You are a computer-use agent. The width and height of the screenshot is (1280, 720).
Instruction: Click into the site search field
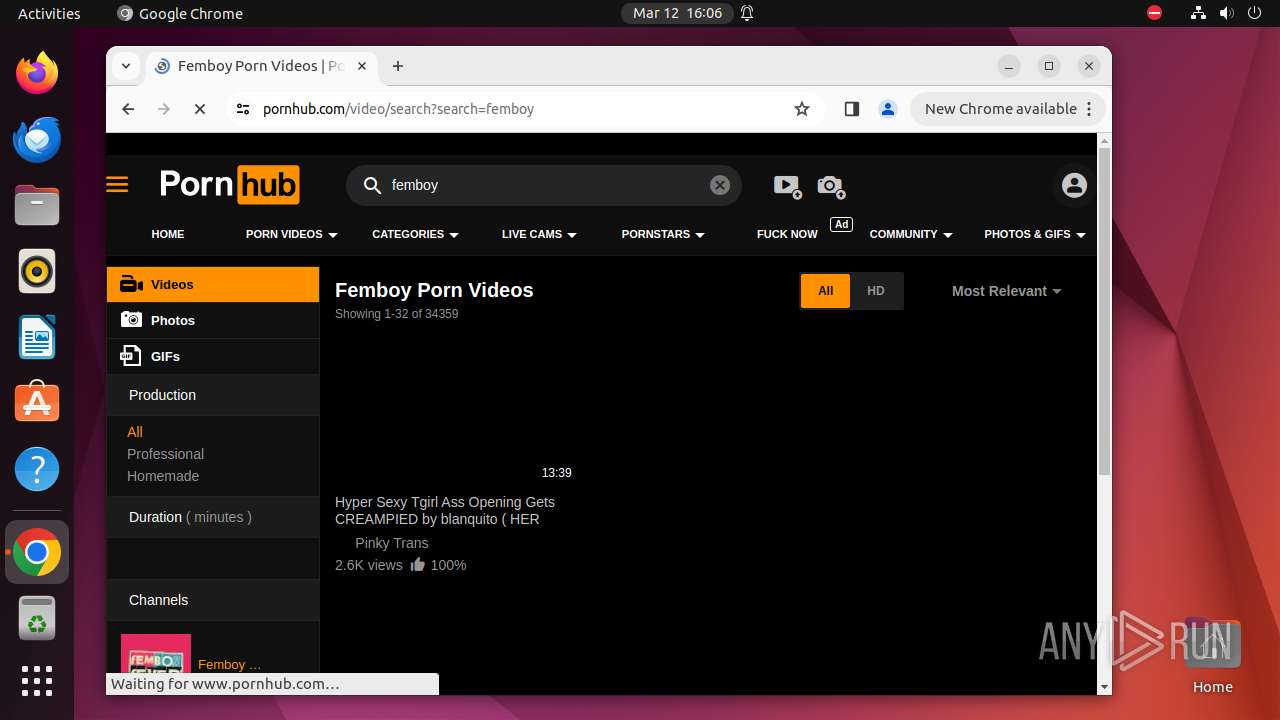[x=545, y=185]
